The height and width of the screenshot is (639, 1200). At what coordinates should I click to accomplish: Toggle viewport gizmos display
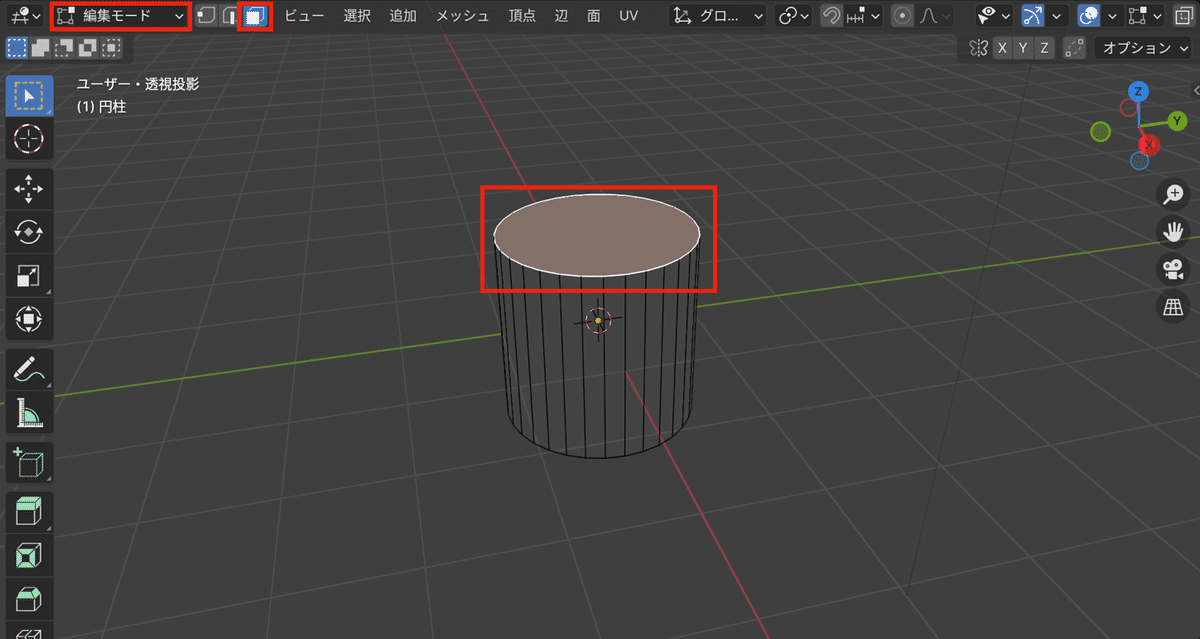tap(1033, 16)
